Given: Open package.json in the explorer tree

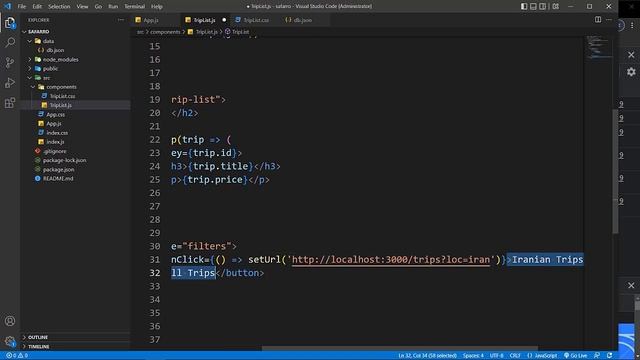Looking at the screenshot, I should coord(58,169).
